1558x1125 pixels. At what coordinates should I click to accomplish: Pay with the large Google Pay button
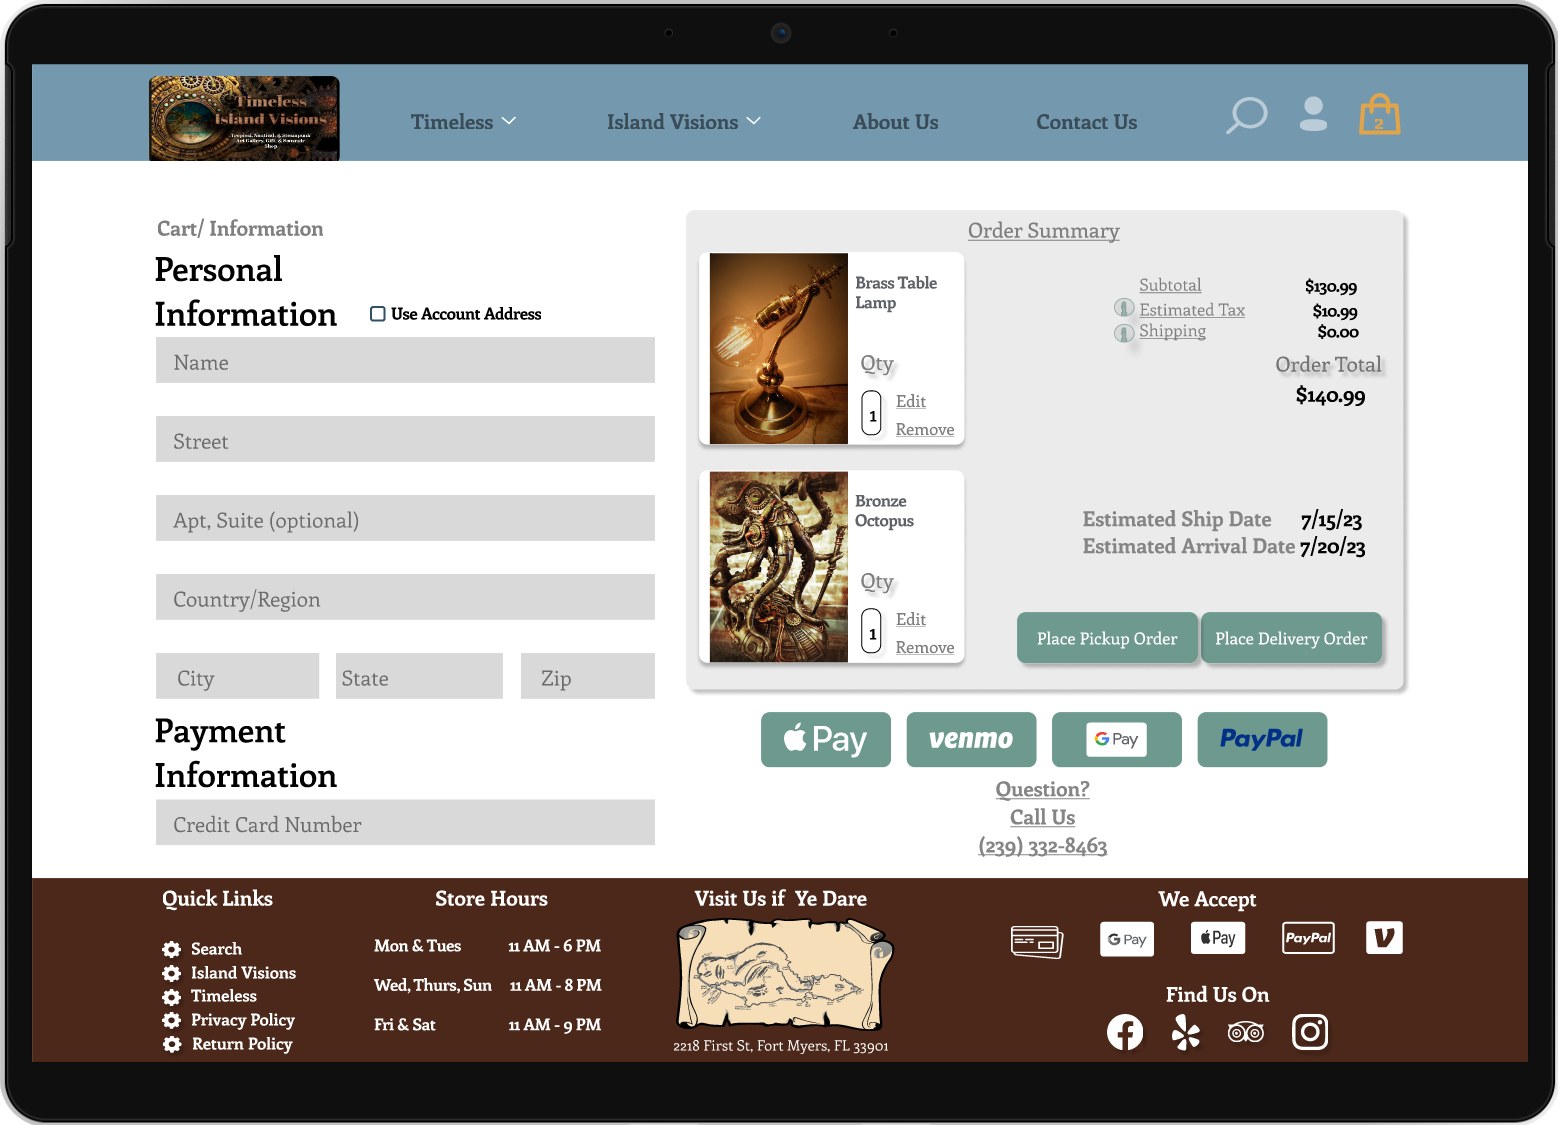tap(1117, 740)
